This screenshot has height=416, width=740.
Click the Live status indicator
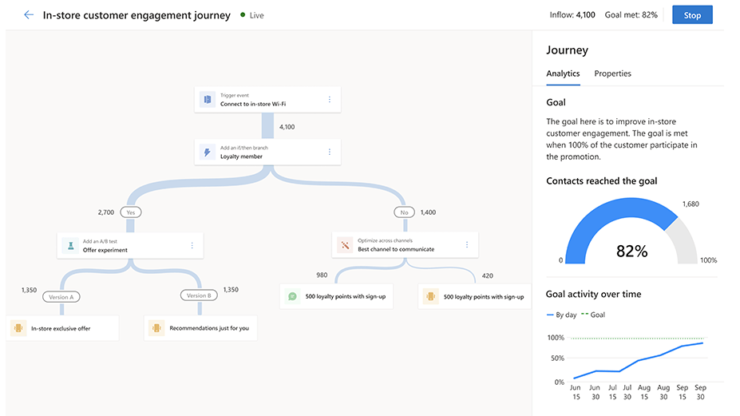(252, 15)
